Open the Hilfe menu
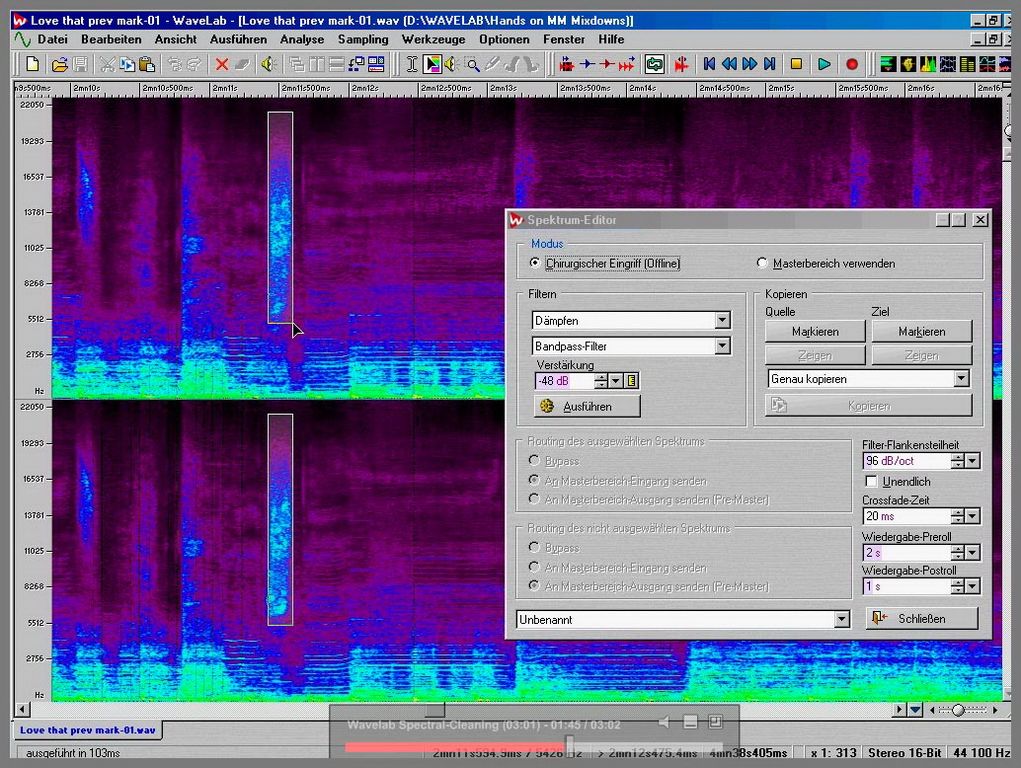Screen dimensions: 1021x768 611,39
